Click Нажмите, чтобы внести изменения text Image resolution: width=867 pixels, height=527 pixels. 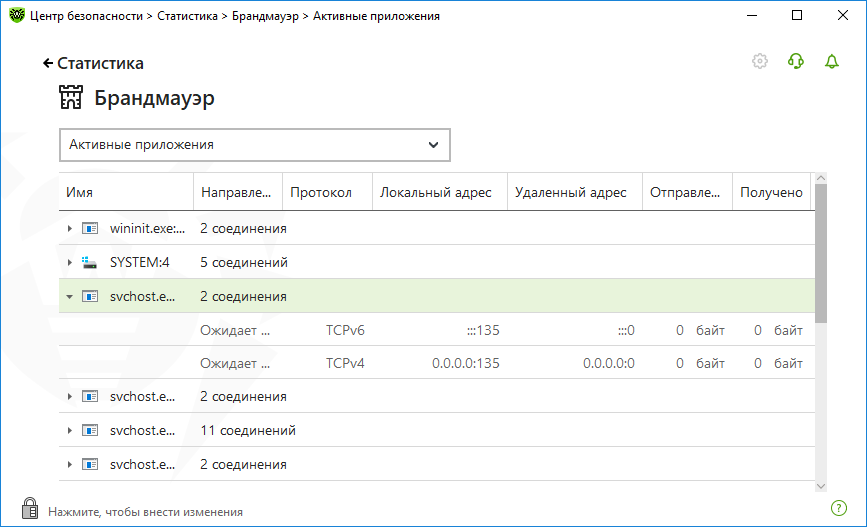point(145,512)
